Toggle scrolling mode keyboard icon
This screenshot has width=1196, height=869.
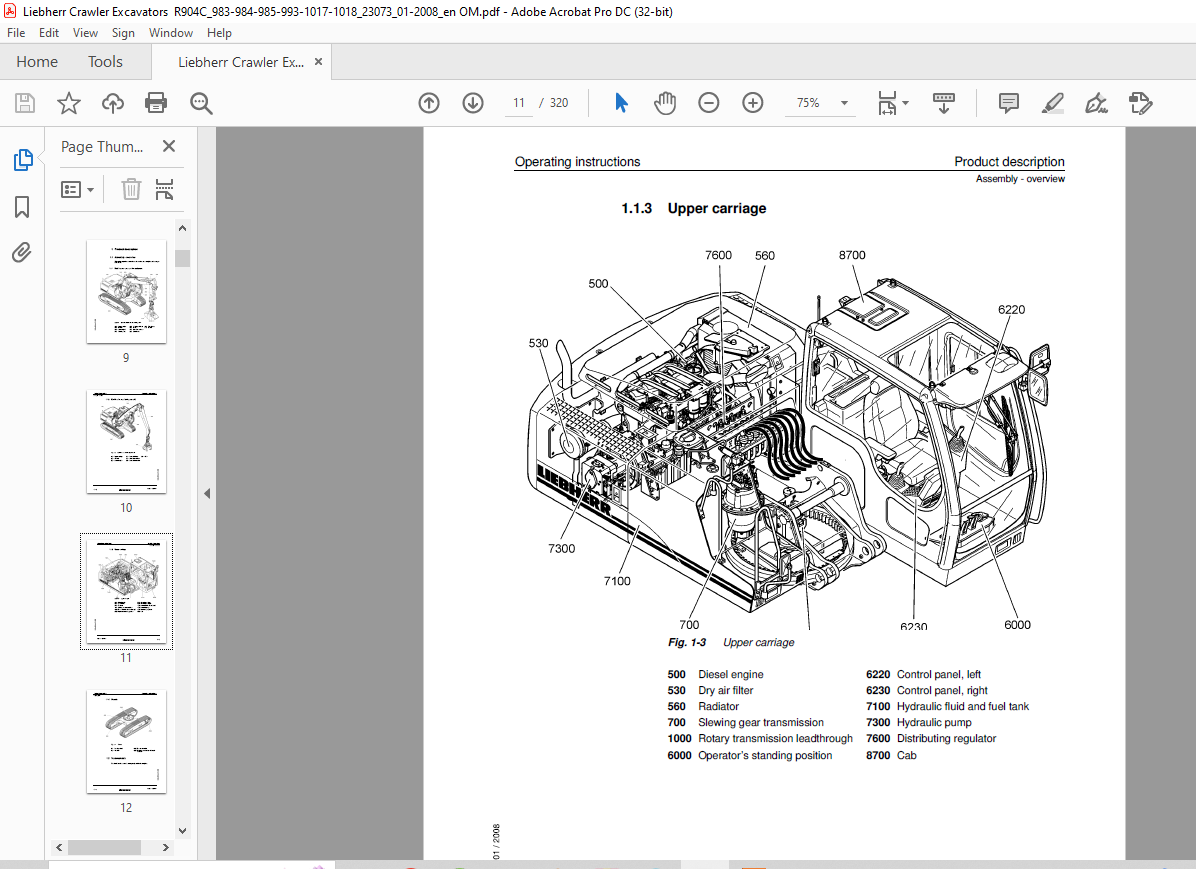(944, 103)
